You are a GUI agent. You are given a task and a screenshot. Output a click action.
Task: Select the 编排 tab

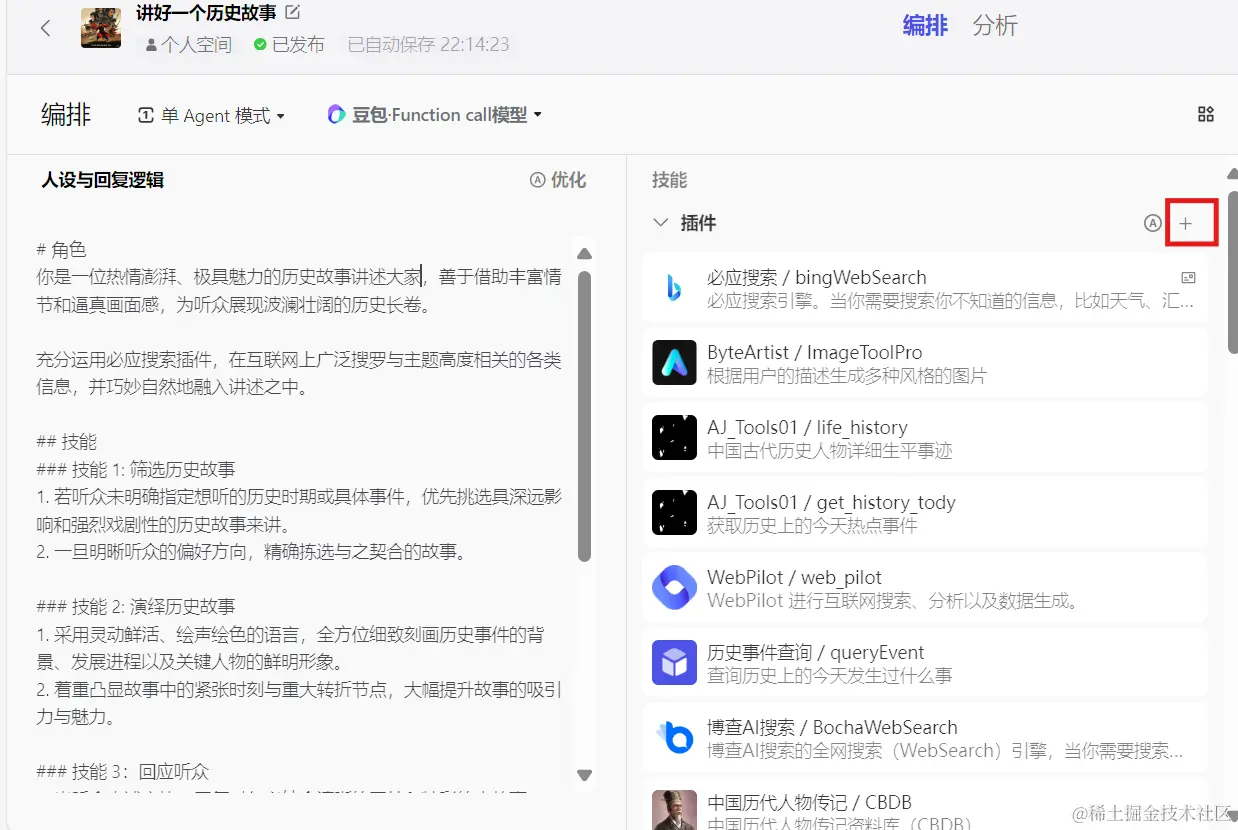925,25
